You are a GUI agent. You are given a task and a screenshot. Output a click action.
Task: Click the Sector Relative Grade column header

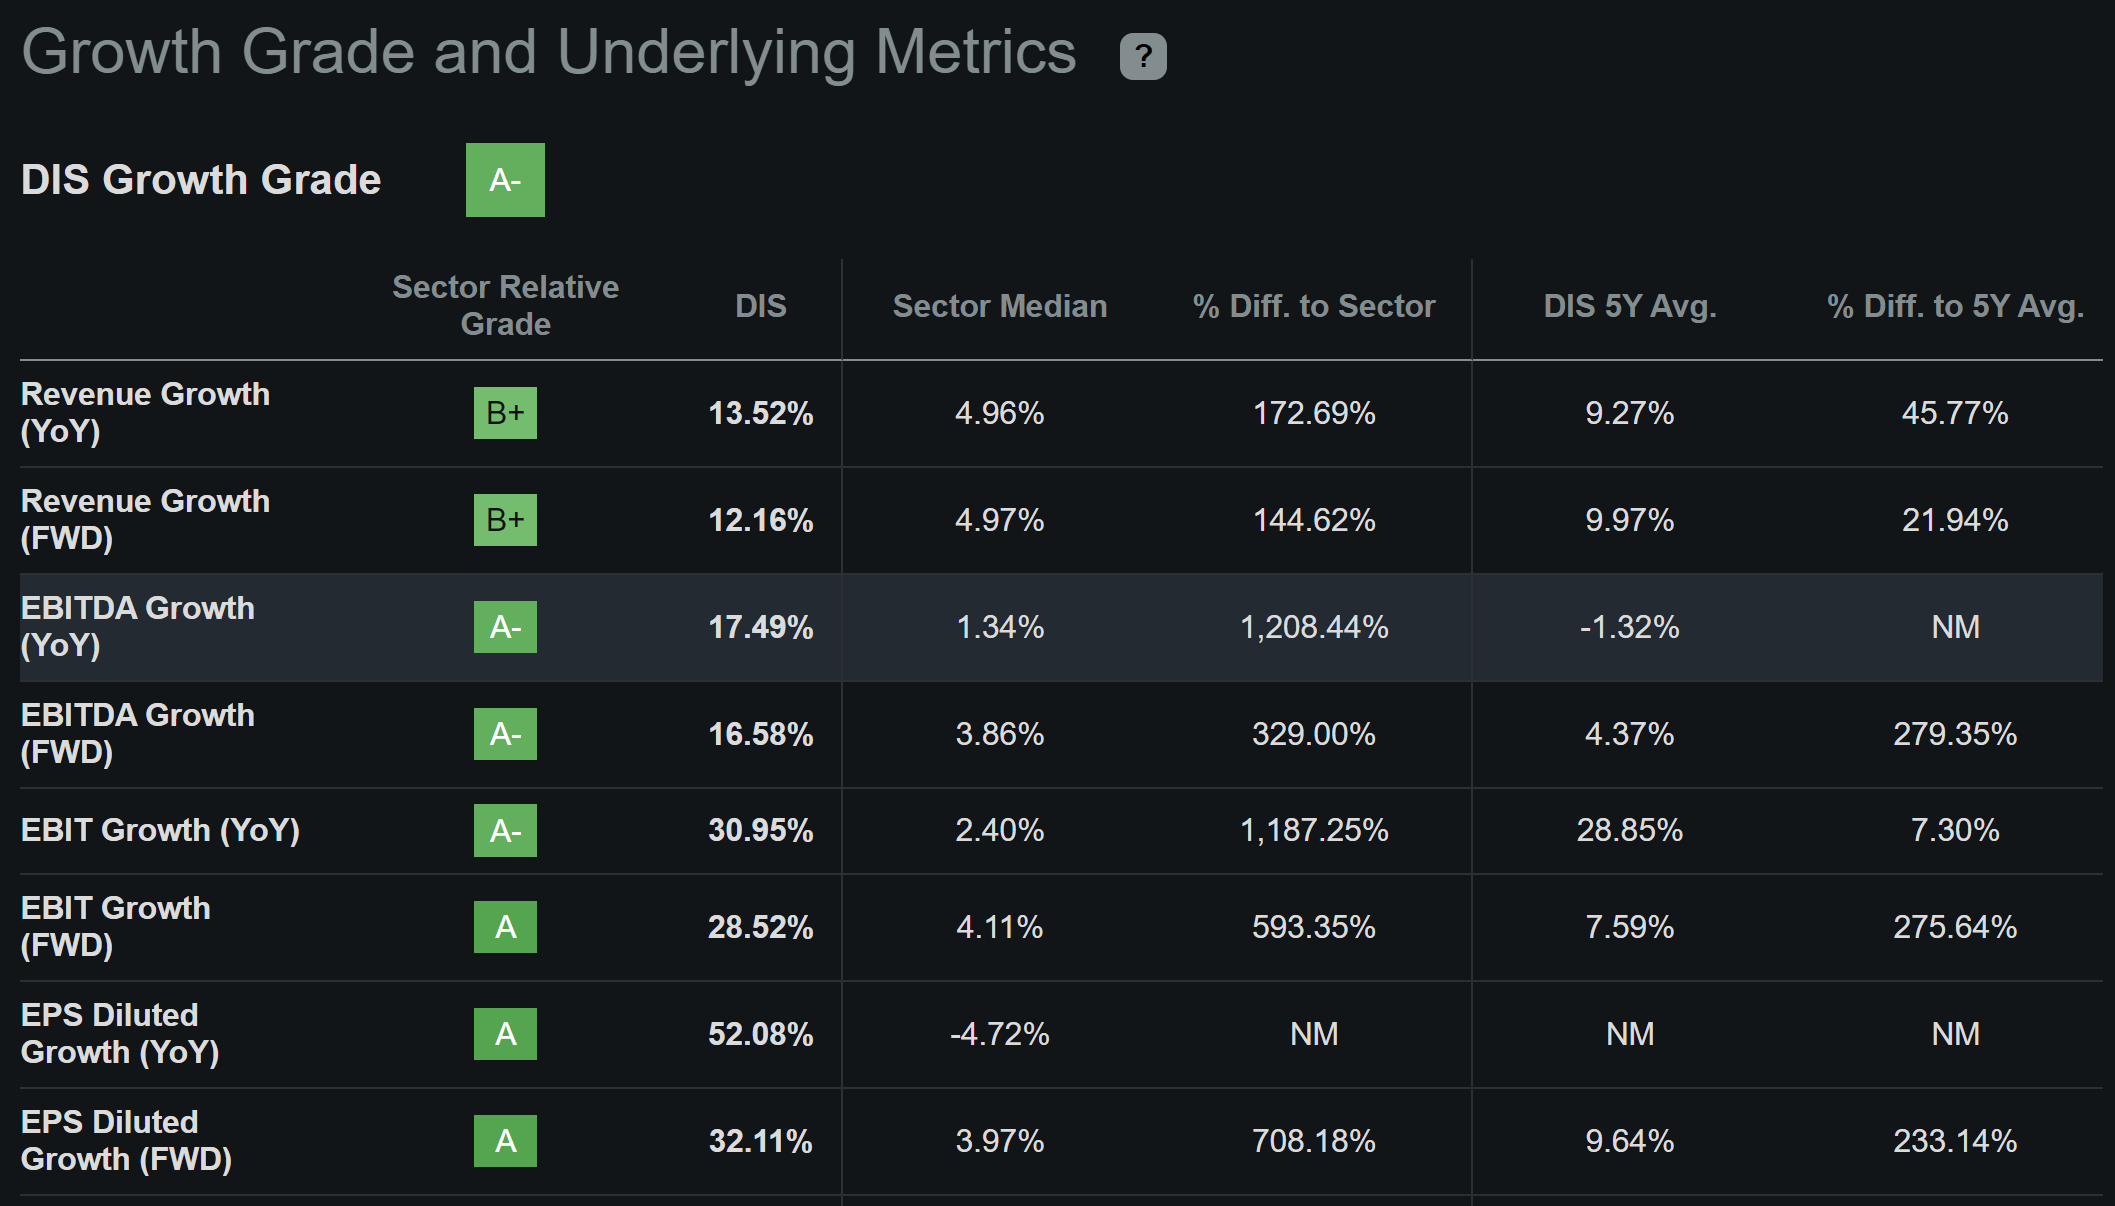point(505,305)
